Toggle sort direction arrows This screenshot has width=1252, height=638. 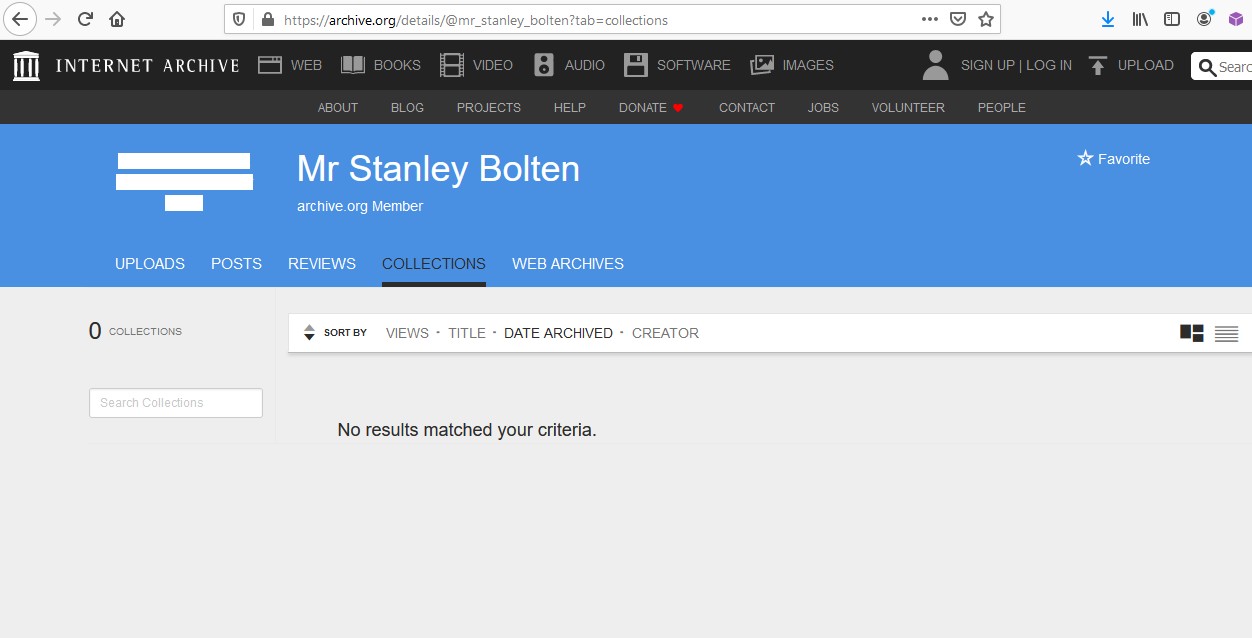click(309, 333)
